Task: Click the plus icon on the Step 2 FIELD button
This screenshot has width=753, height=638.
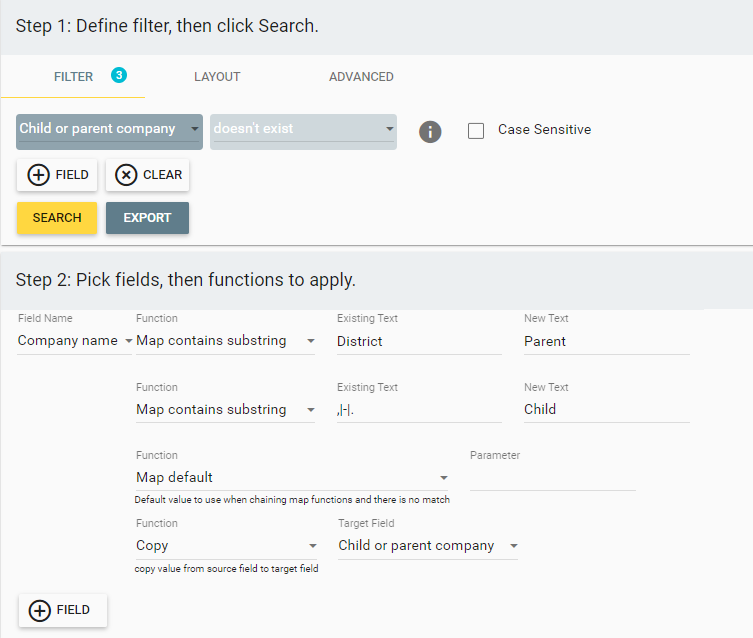Action: click(39, 611)
